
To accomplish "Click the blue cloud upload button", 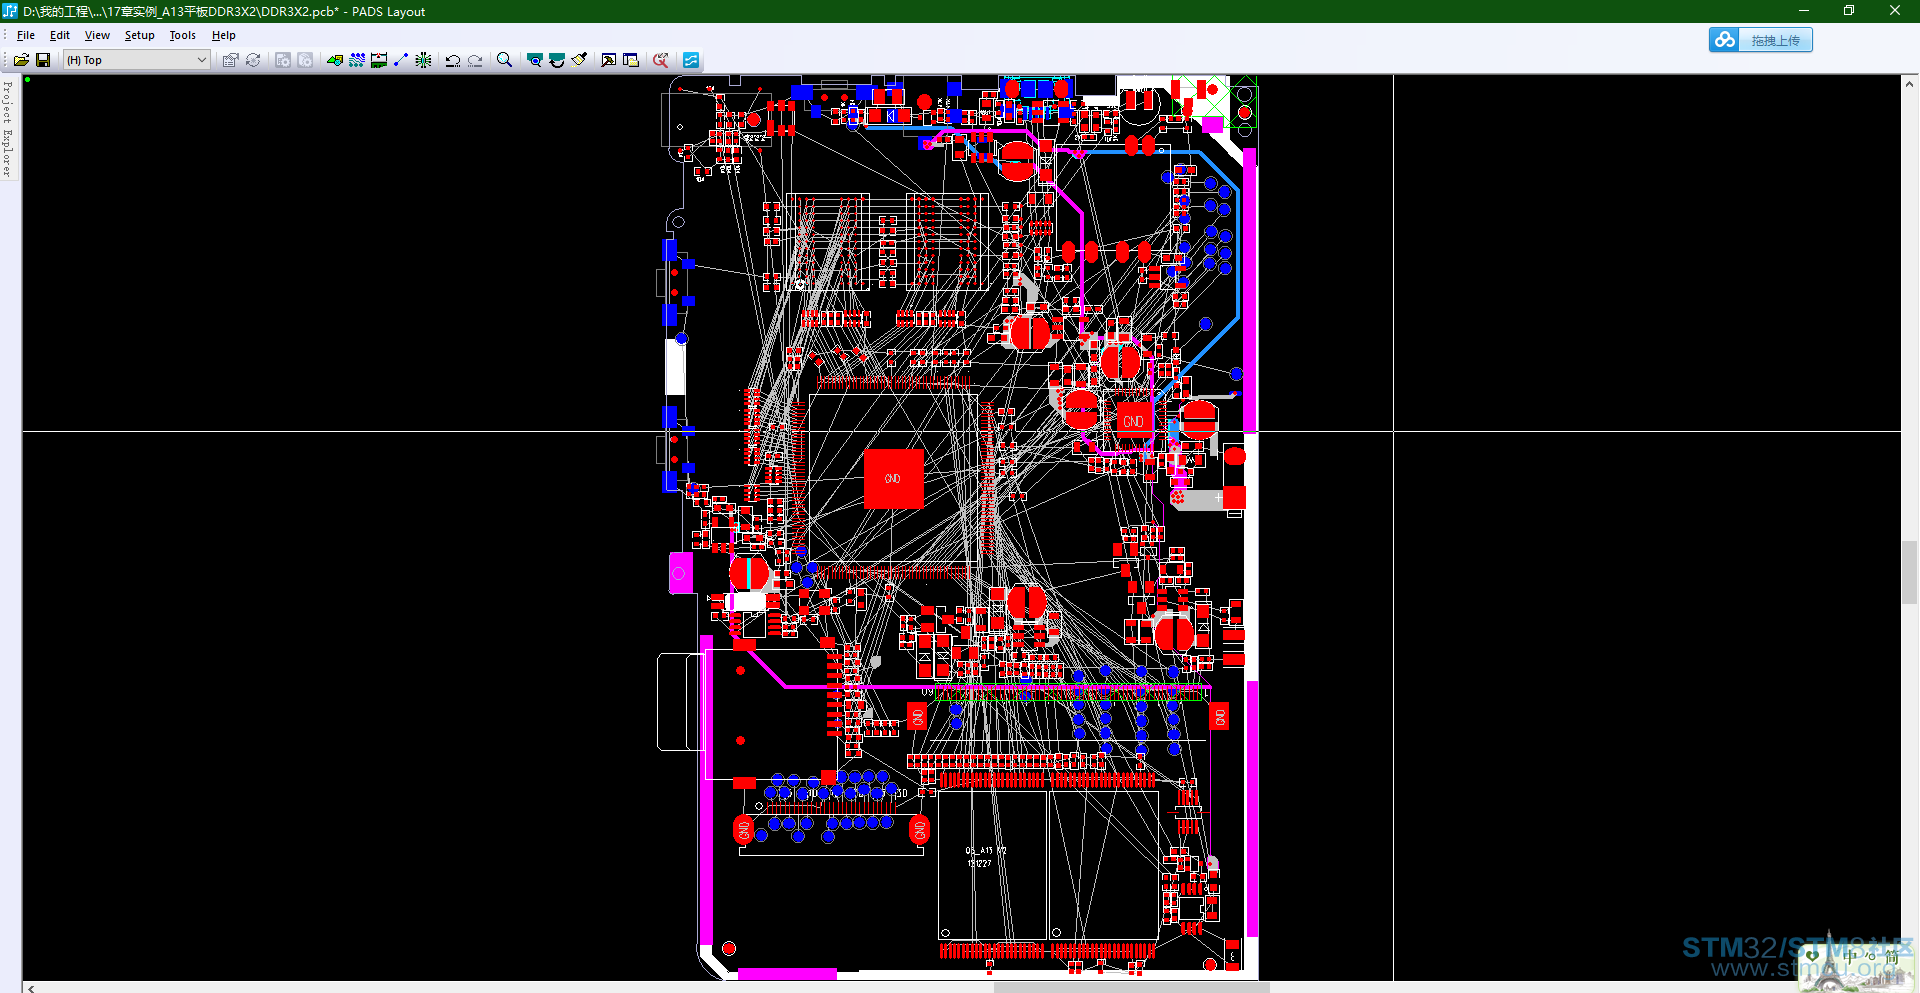I will pos(1760,40).
